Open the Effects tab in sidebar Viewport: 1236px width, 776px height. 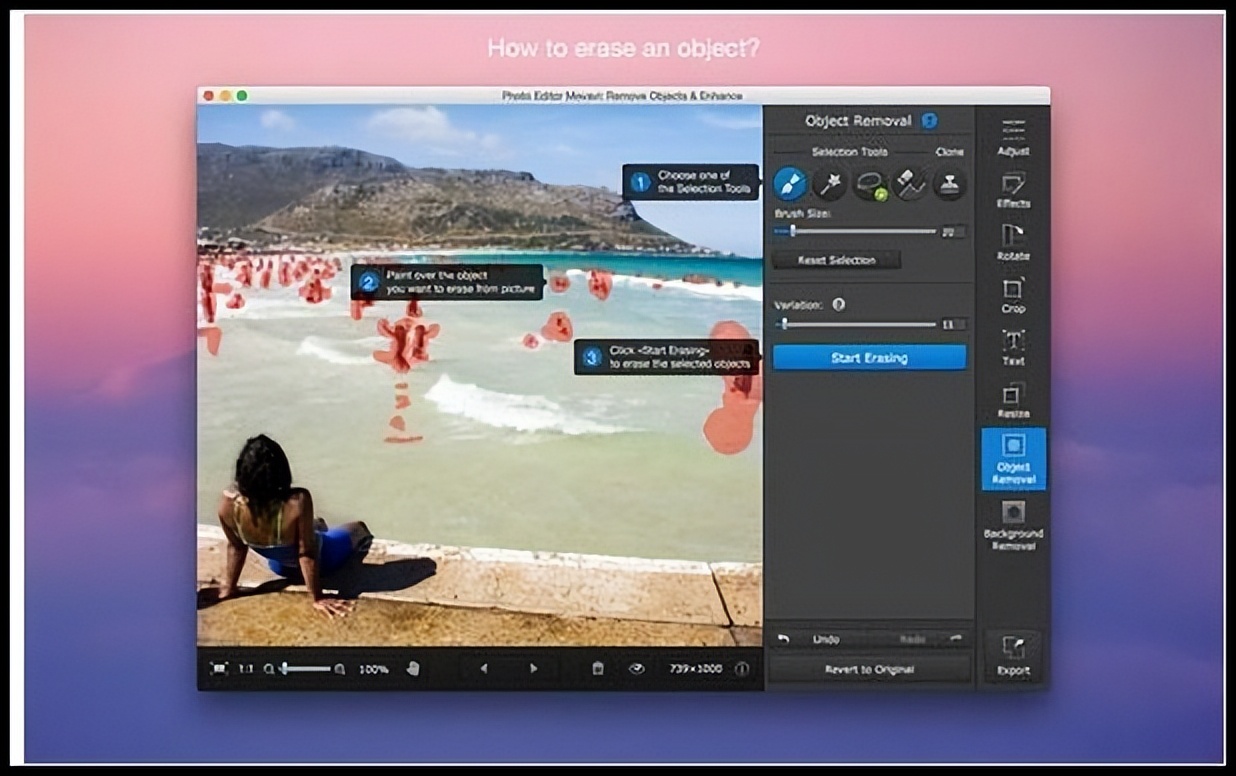tap(1013, 189)
